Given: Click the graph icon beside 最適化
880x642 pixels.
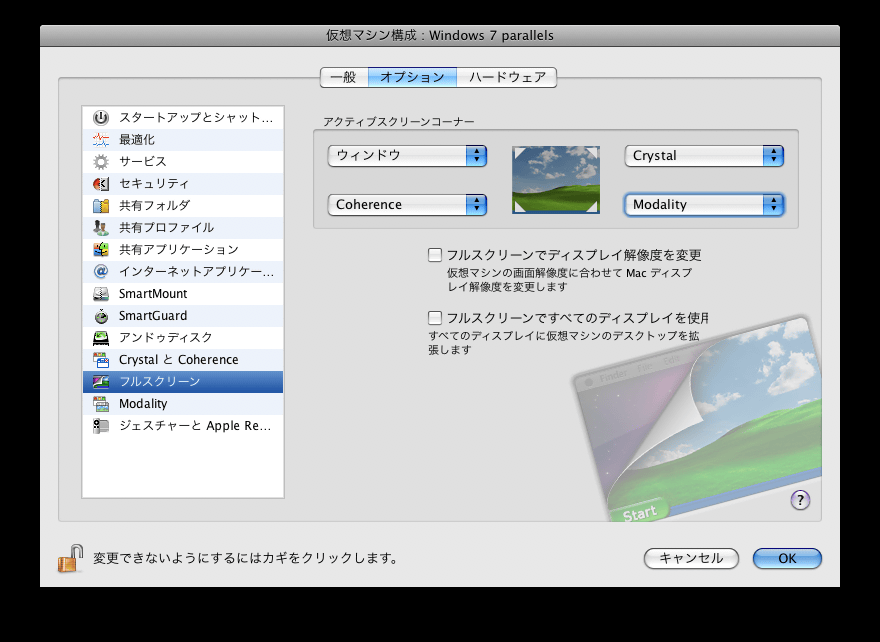Looking at the screenshot, I should pos(100,140).
